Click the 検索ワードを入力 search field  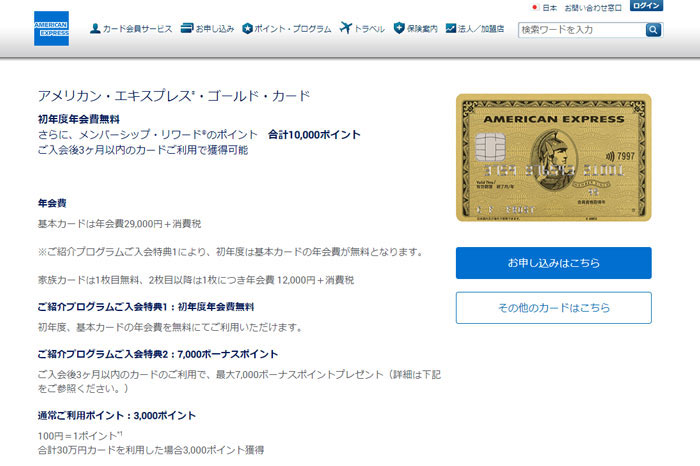click(582, 30)
